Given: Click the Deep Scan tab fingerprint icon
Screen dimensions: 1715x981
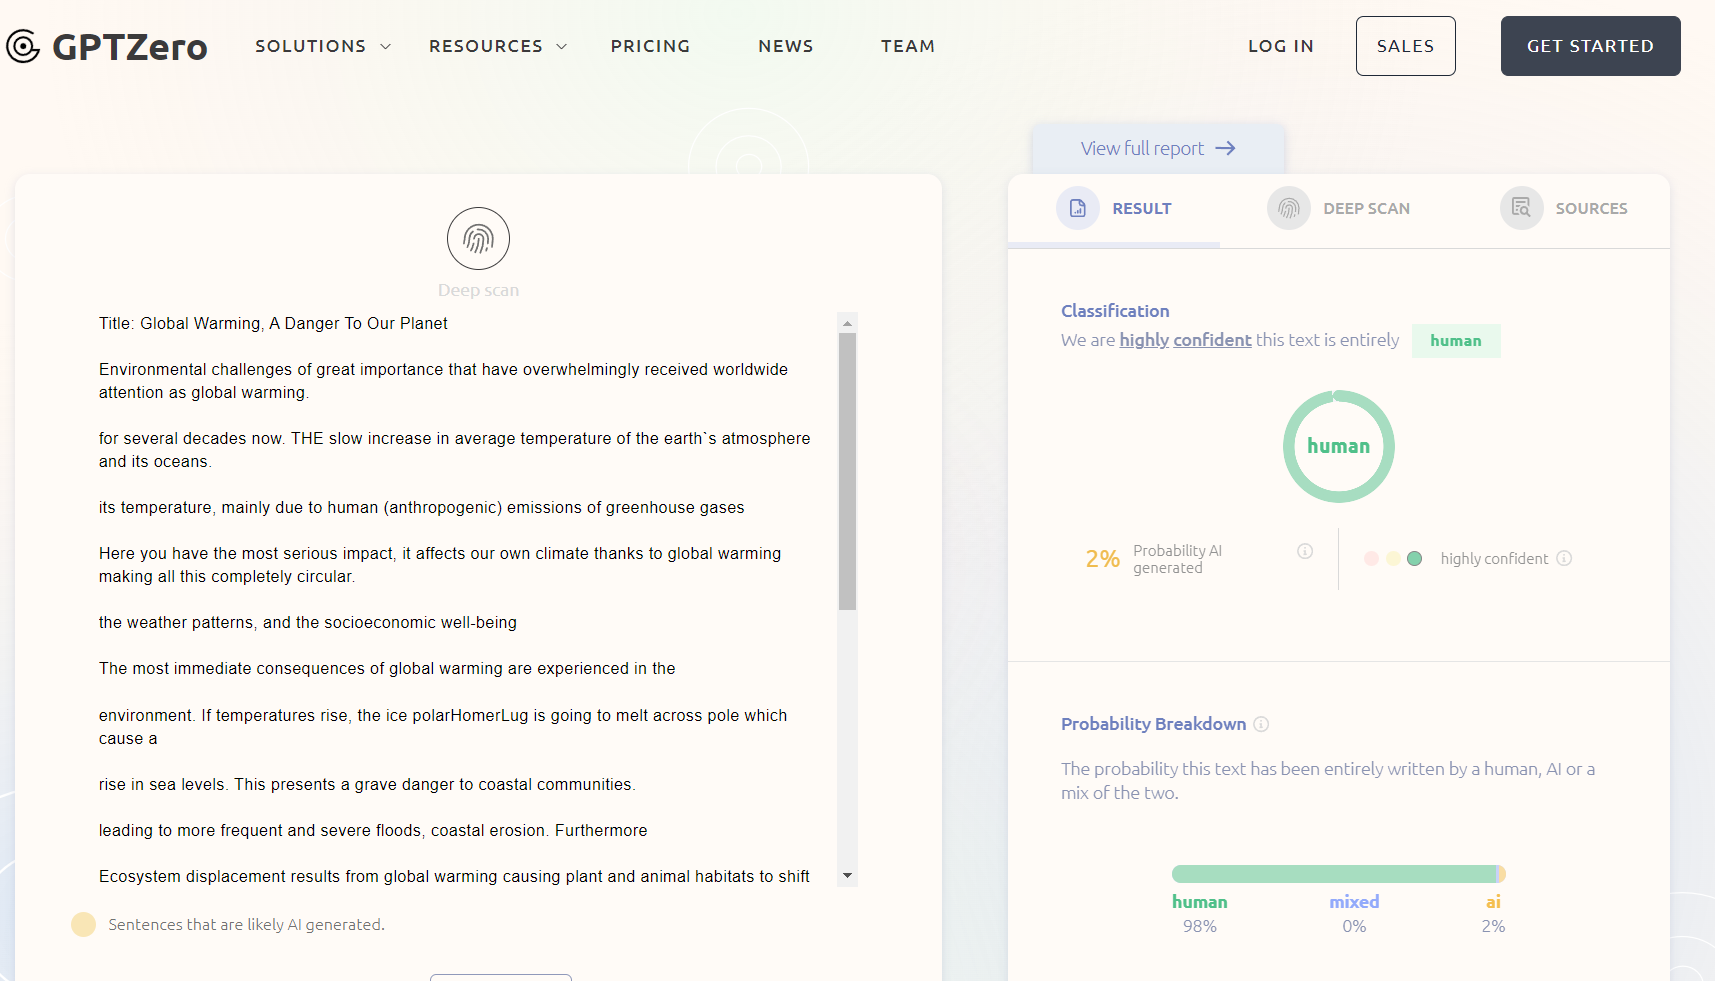Looking at the screenshot, I should pyautogui.click(x=1288, y=208).
